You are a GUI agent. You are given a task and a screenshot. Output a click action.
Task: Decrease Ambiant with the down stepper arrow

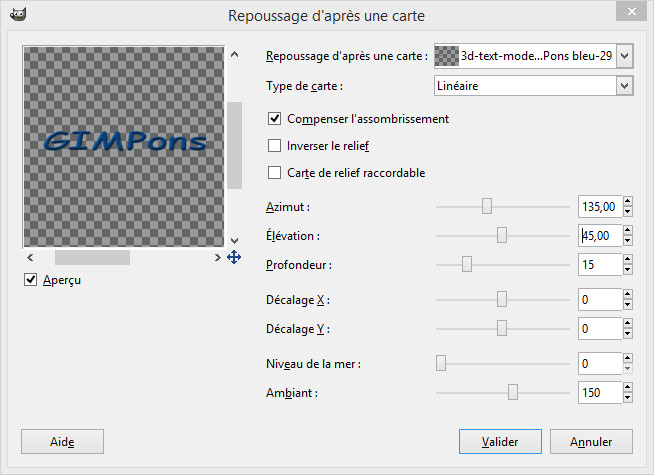point(628,398)
